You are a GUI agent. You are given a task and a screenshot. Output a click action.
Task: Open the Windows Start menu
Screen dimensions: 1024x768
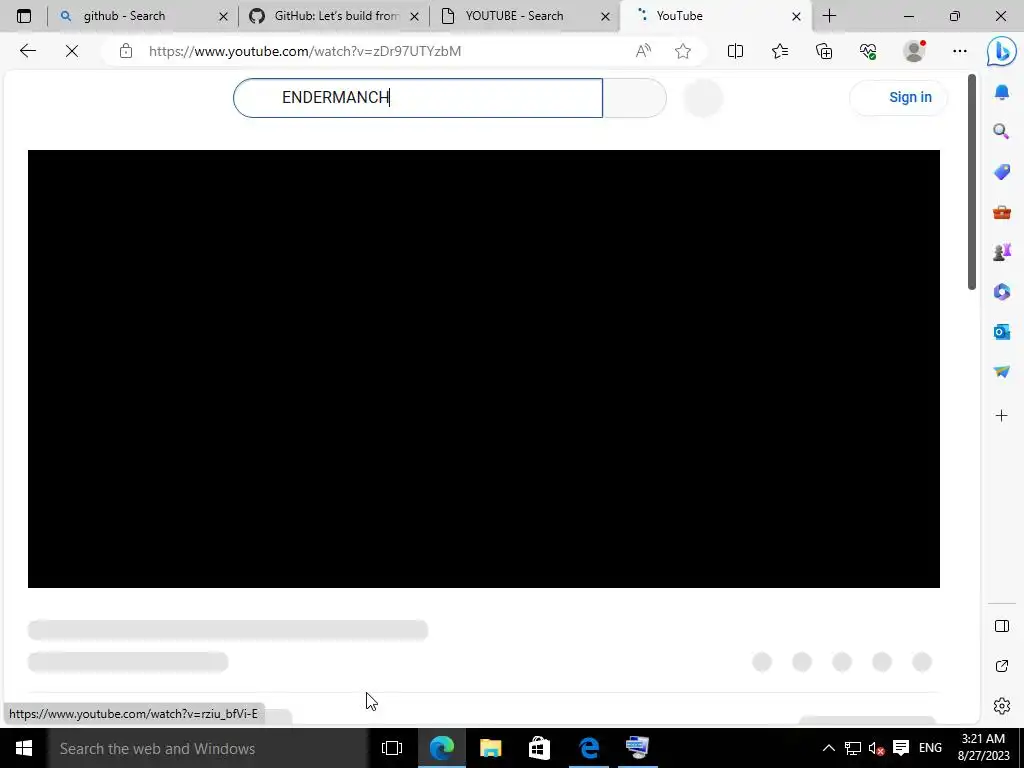point(24,748)
